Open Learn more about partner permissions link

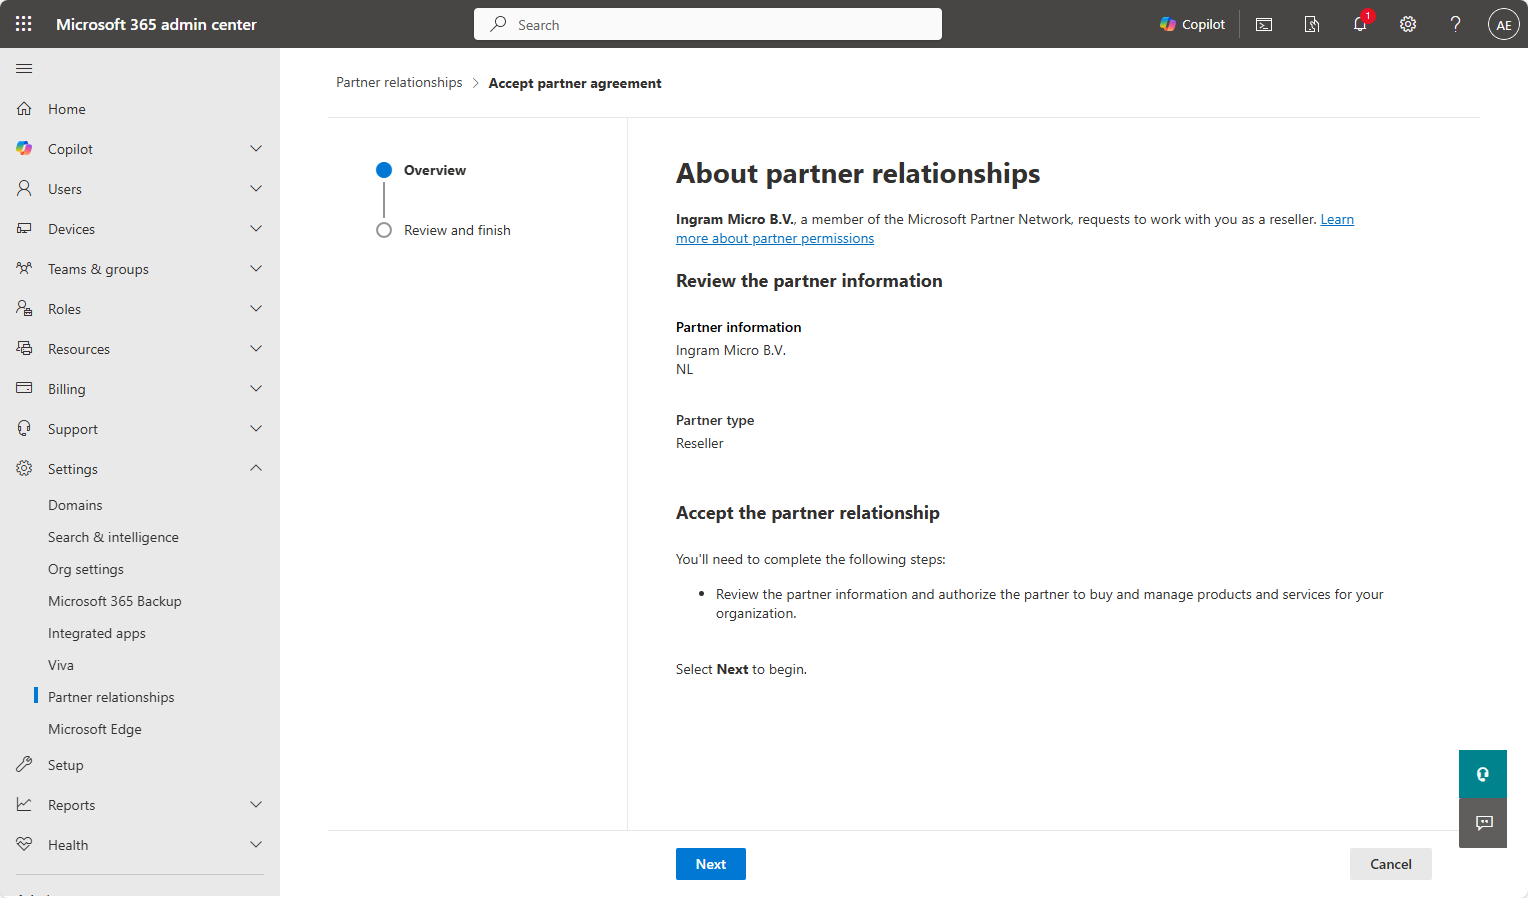[775, 238]
